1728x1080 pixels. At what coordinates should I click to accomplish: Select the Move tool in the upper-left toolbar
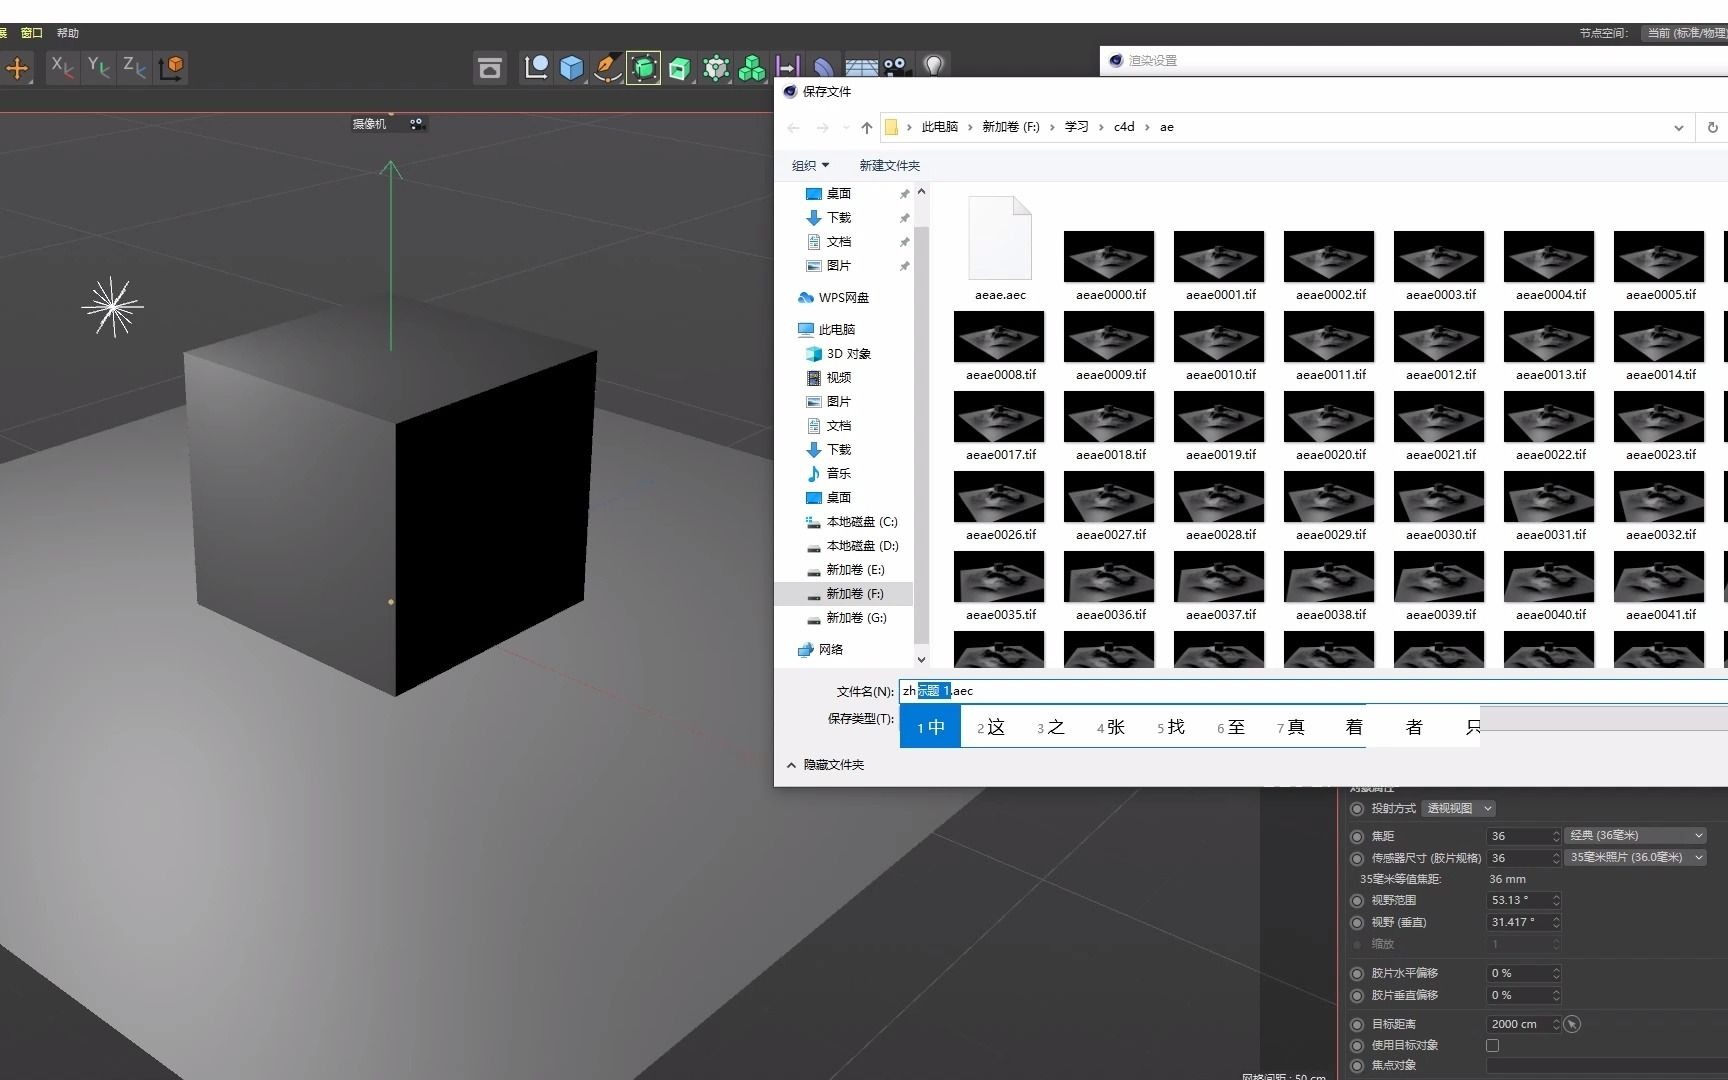(x=17, y=67)
